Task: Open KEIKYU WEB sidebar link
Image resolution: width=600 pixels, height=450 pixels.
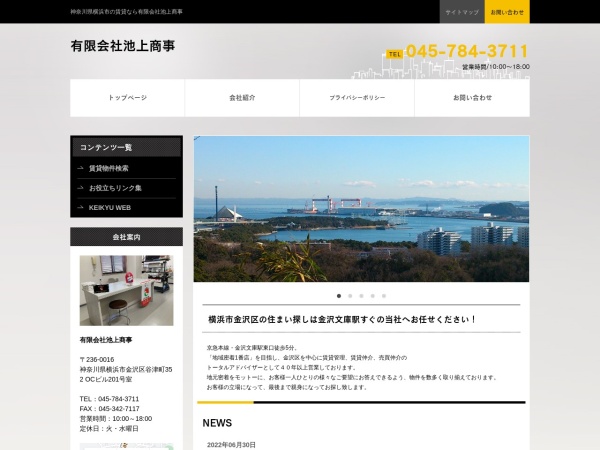Action: pyautogui.click(x=110, y=208)
